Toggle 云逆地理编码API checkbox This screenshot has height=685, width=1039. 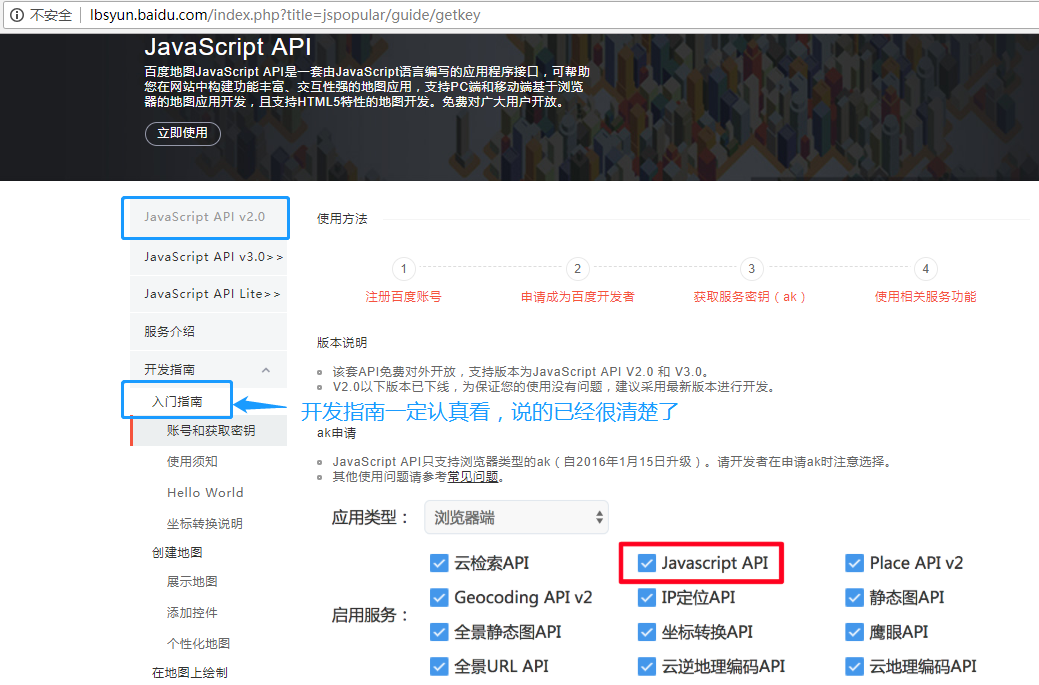point(647,666)
